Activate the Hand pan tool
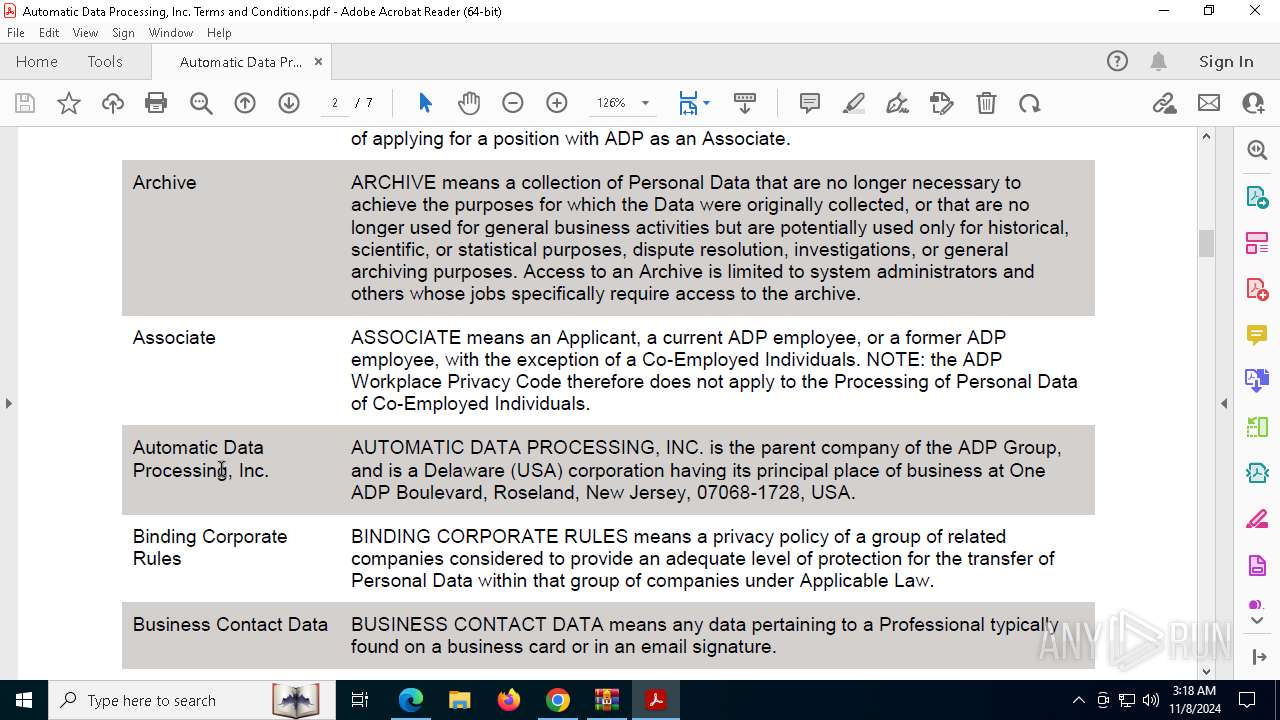 (469, 103)
